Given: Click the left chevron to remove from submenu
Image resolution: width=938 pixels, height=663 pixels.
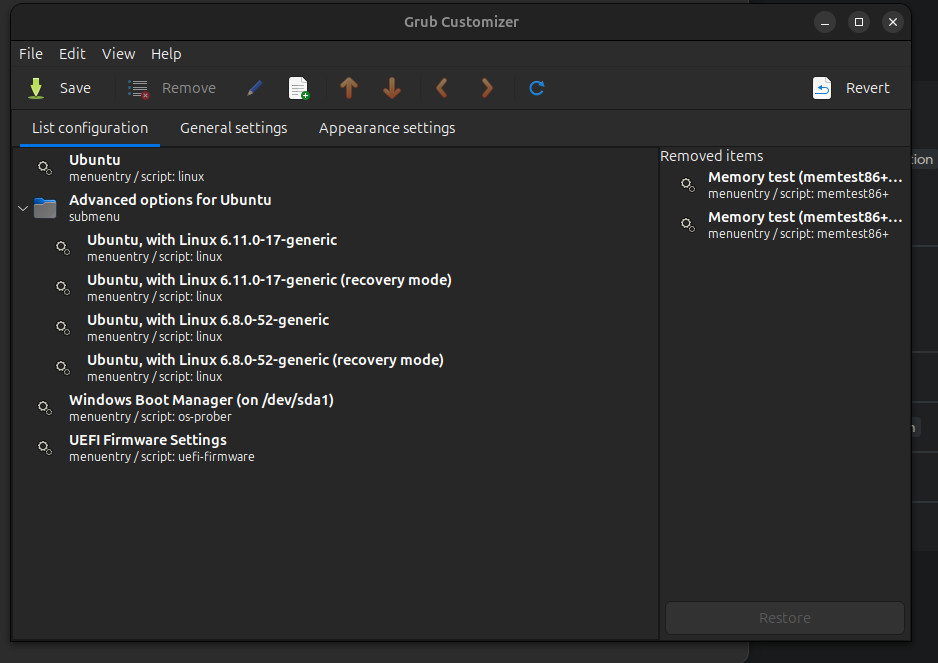Looking at the screenshot, I should point(441,88).
